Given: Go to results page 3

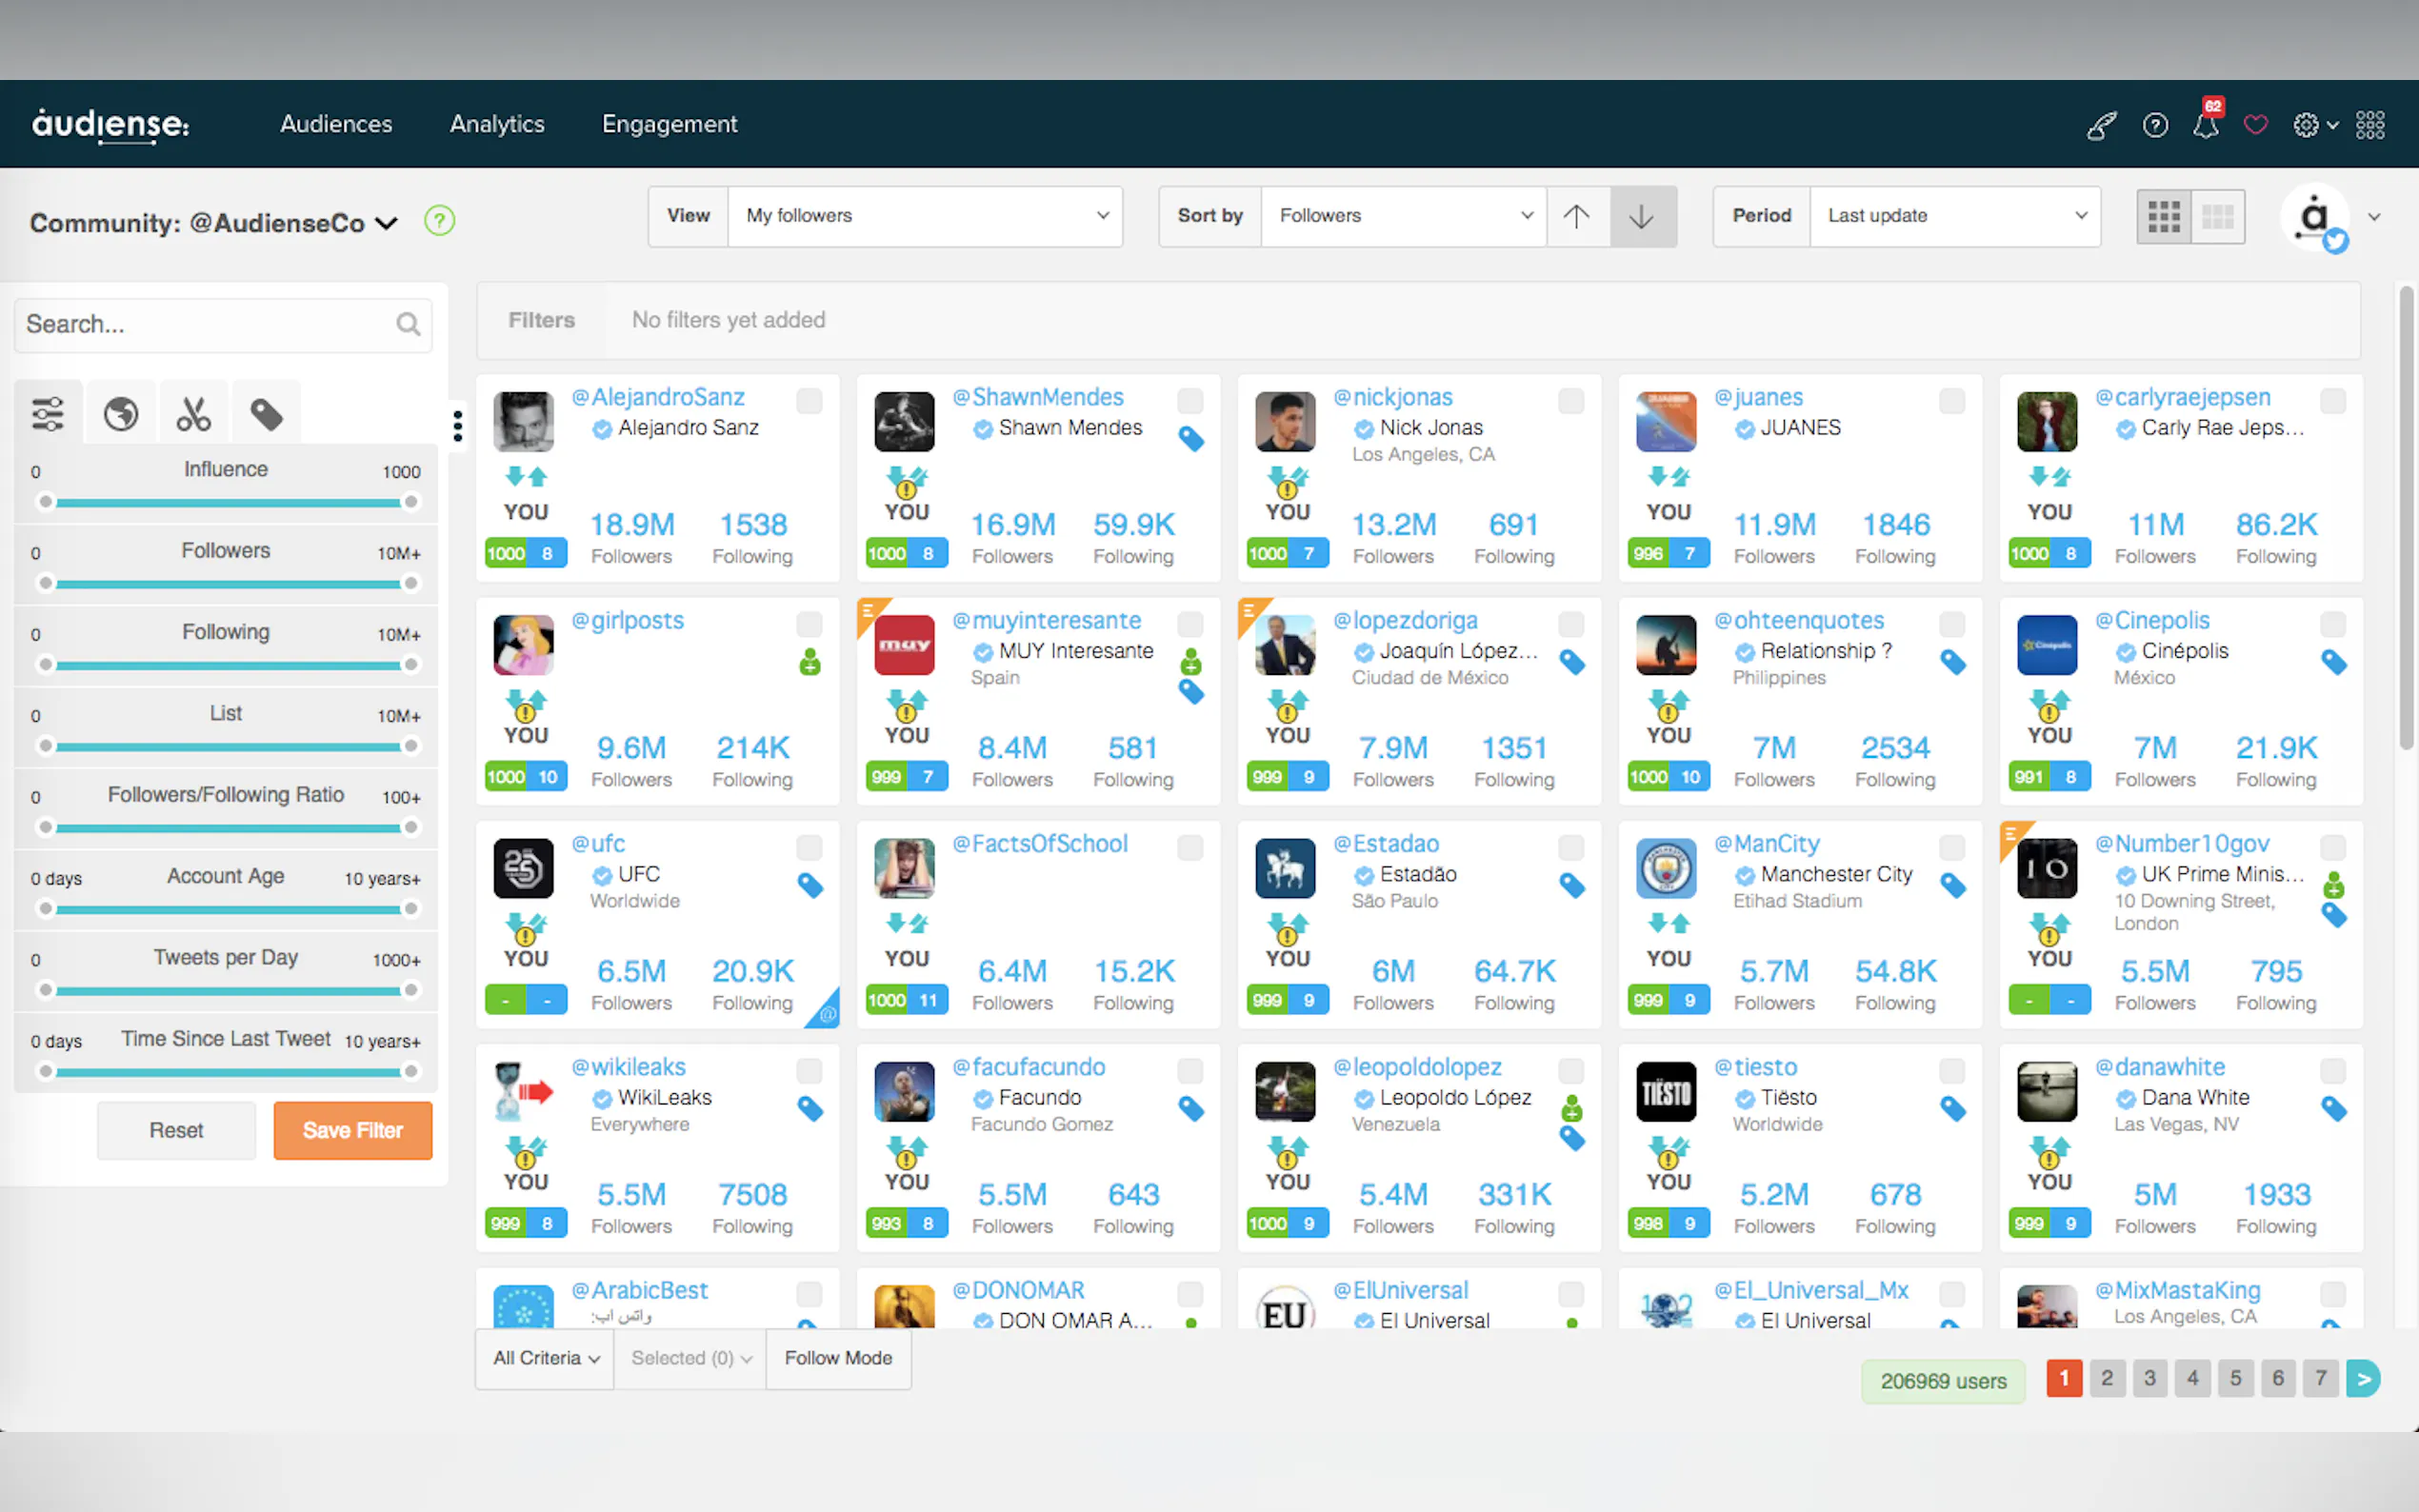Looking at the screenshot, I should [2149, 1378].
